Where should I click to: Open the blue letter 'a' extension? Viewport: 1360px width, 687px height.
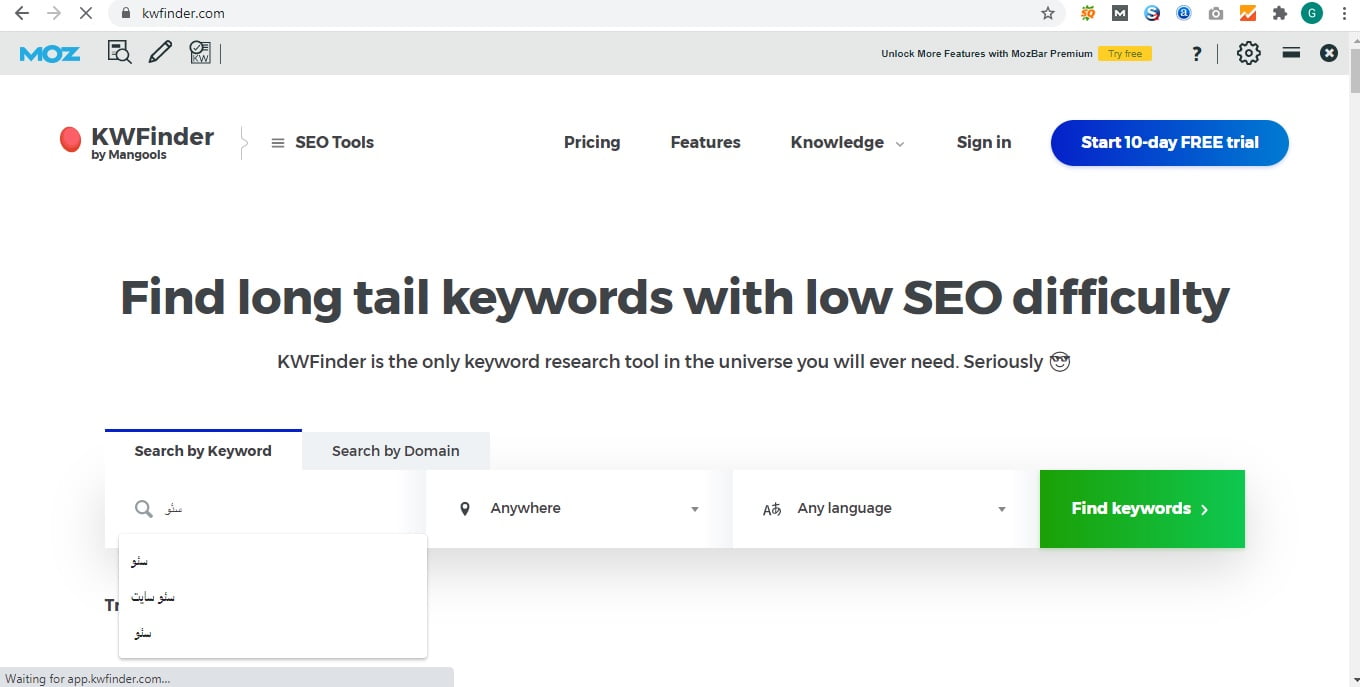(x=1184, y=14)
